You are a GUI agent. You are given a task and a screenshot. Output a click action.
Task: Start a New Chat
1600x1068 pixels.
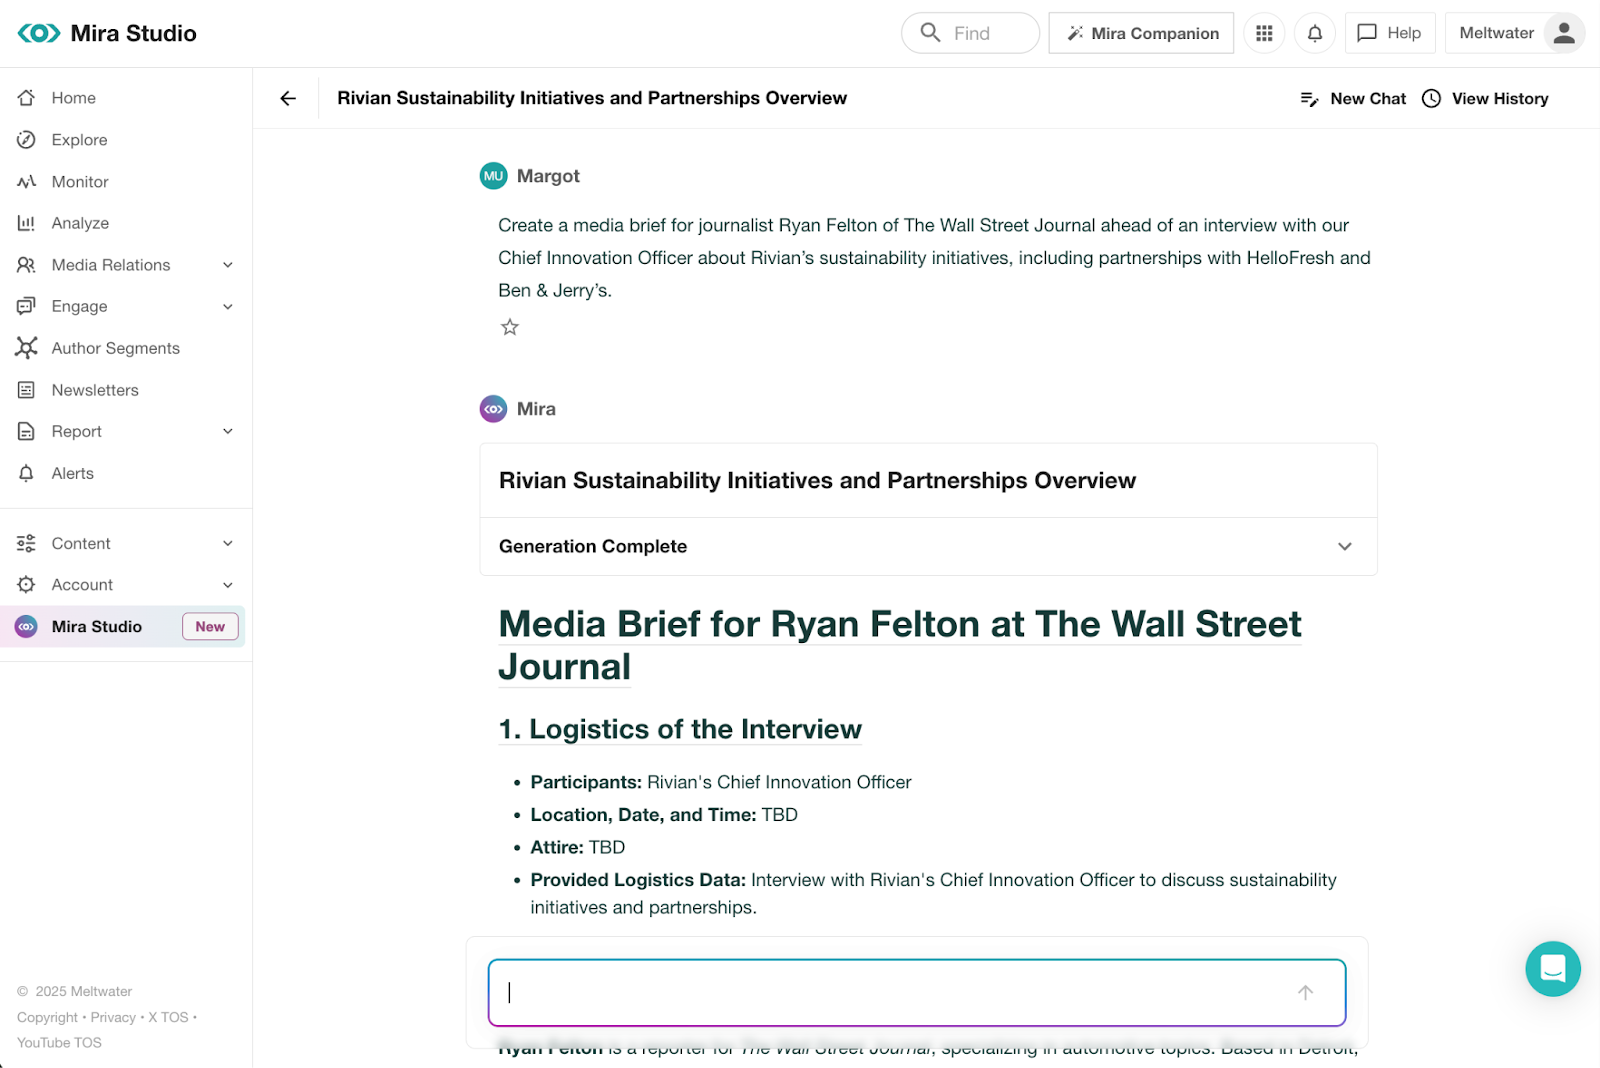1353,98
